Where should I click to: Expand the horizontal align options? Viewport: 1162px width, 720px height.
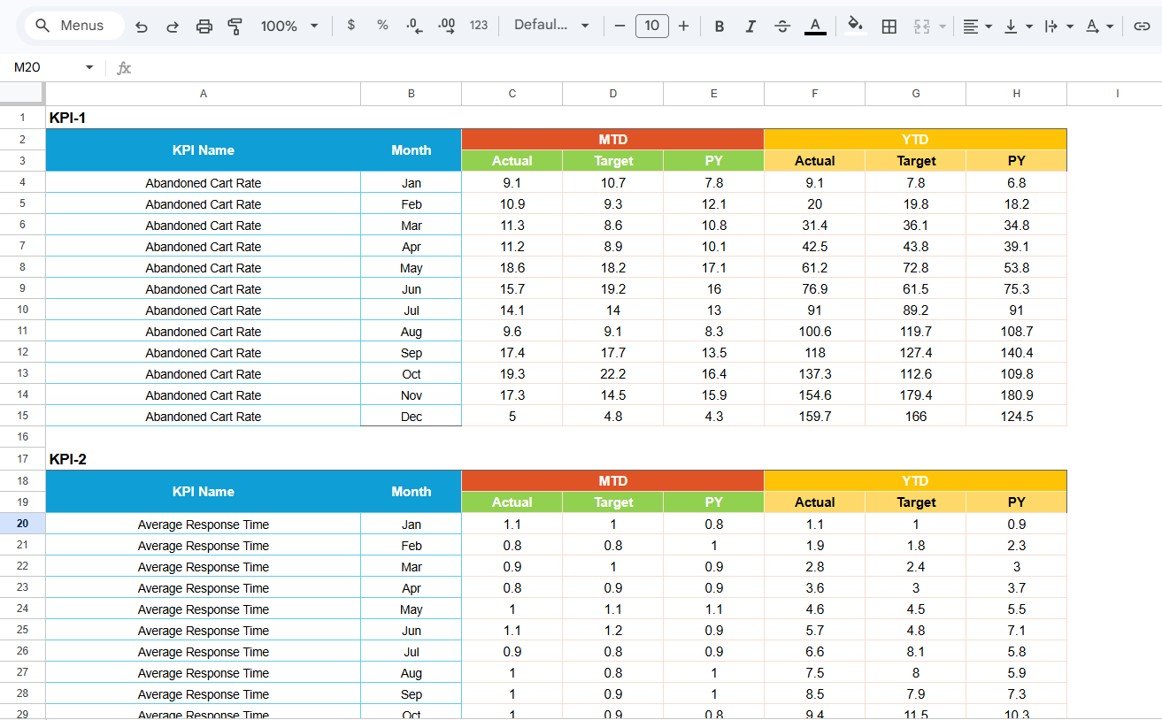tap(987, 25)
